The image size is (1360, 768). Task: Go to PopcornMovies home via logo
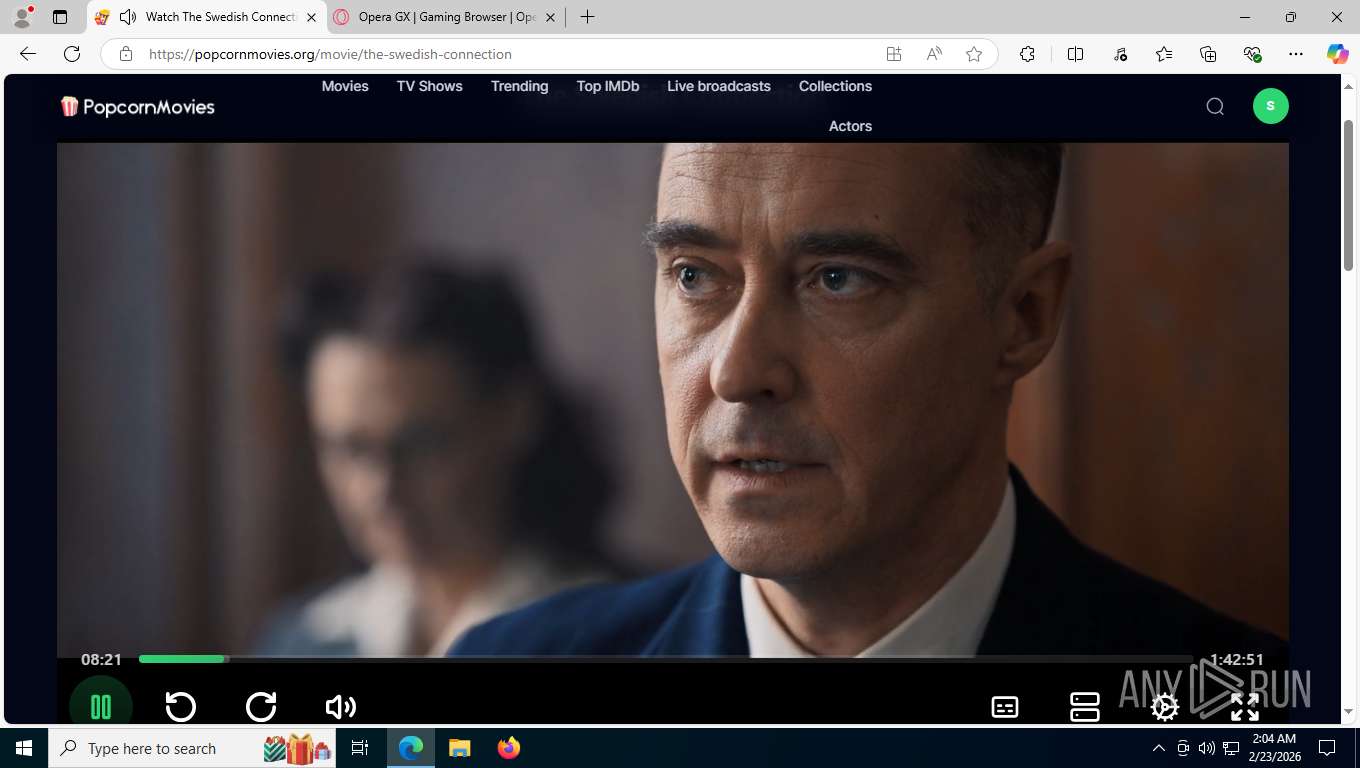pyautogui.click(x=137, y=106)
